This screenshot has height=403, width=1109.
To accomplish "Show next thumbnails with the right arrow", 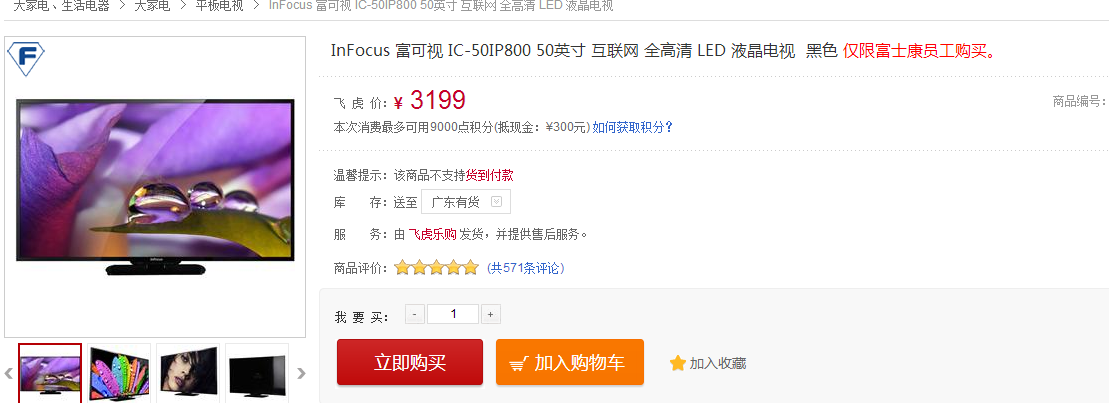I will (x=301, y=374).
